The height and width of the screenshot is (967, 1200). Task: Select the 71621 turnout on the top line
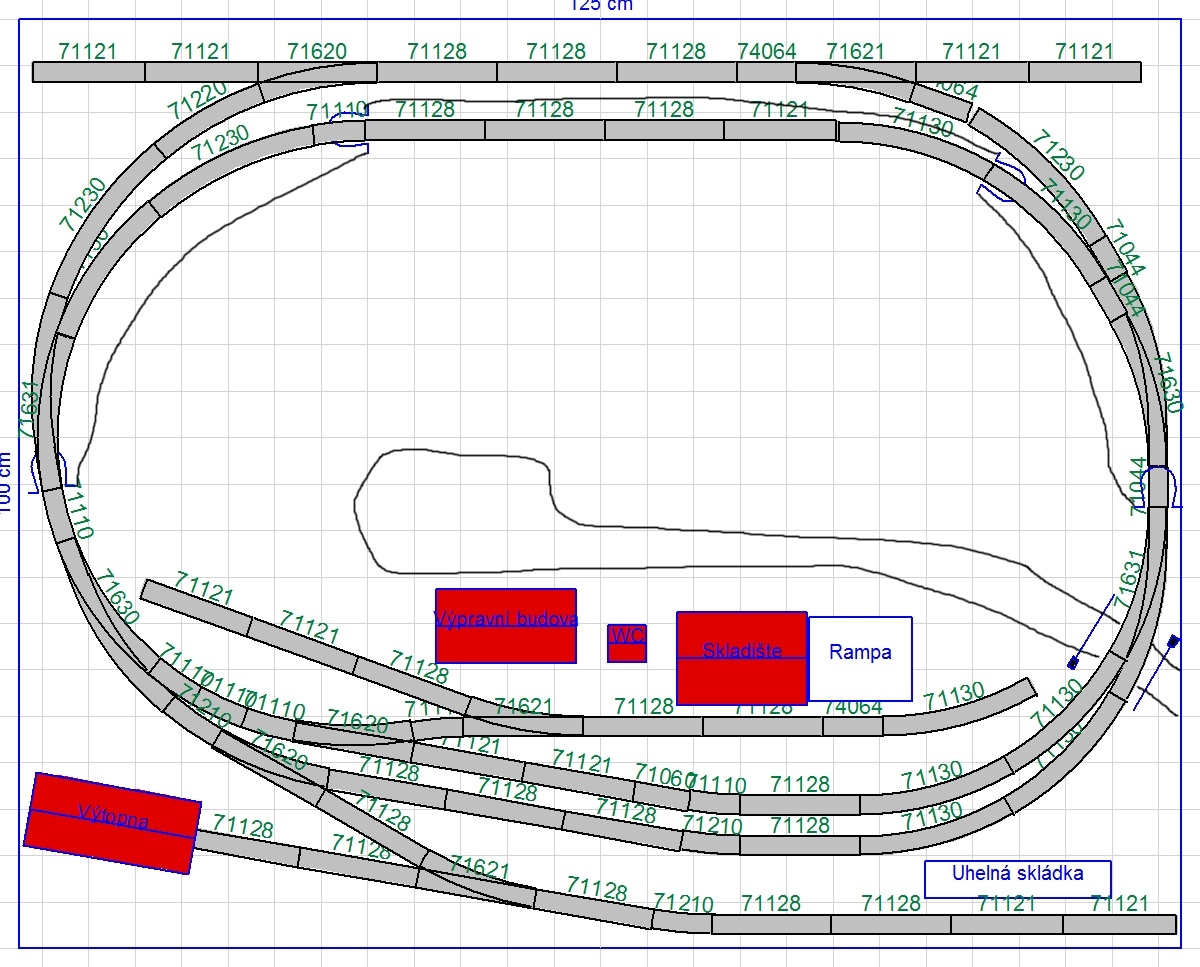(856, 72)
